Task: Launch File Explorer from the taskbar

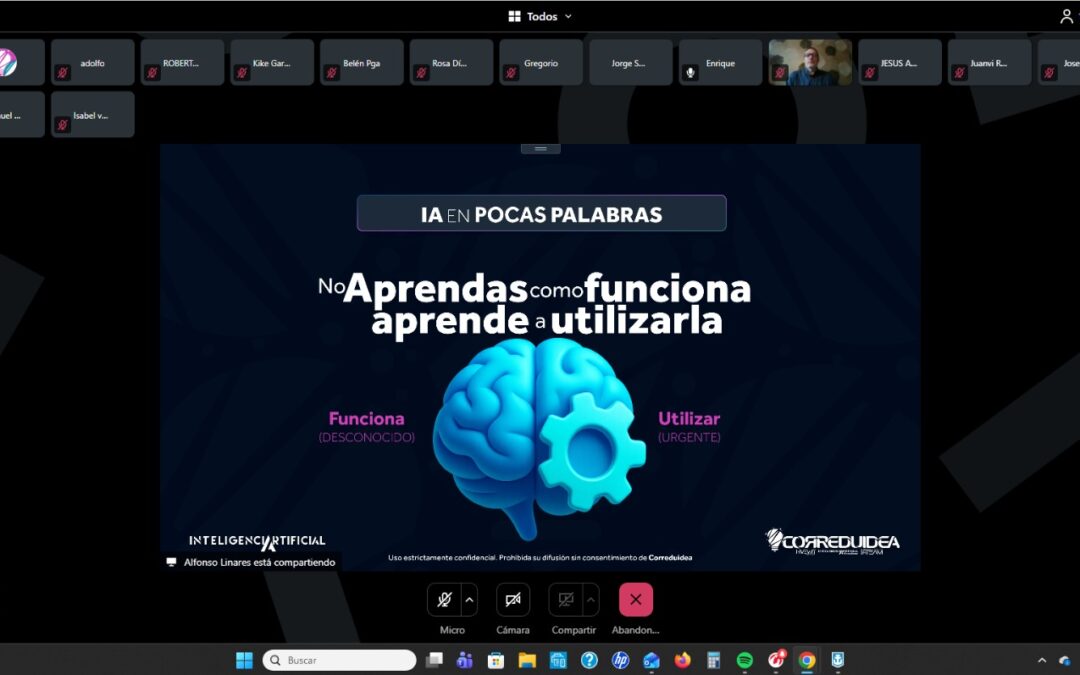Action: coord(527,660)
